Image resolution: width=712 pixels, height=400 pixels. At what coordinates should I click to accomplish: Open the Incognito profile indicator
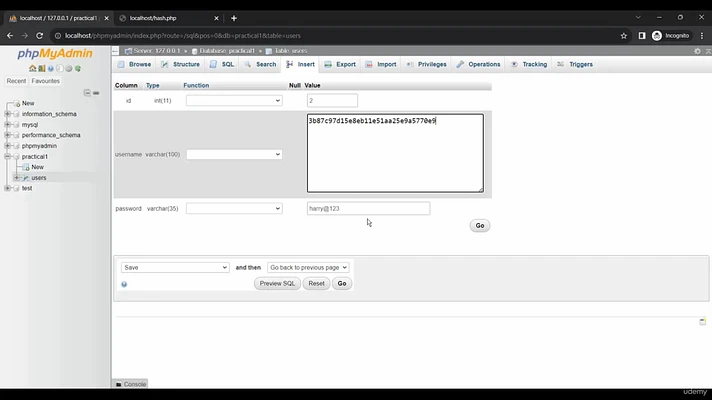tap(670, 35)
